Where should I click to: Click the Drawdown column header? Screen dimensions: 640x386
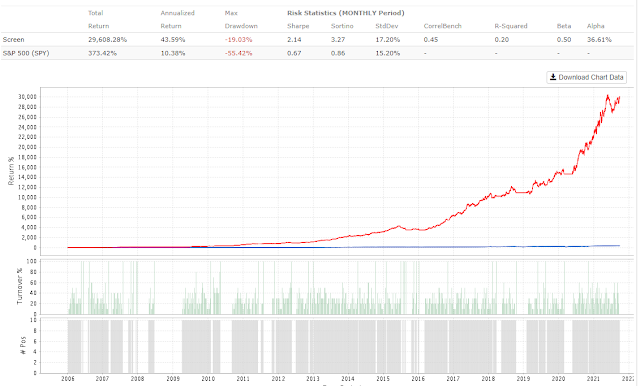(x=241, y=26)
